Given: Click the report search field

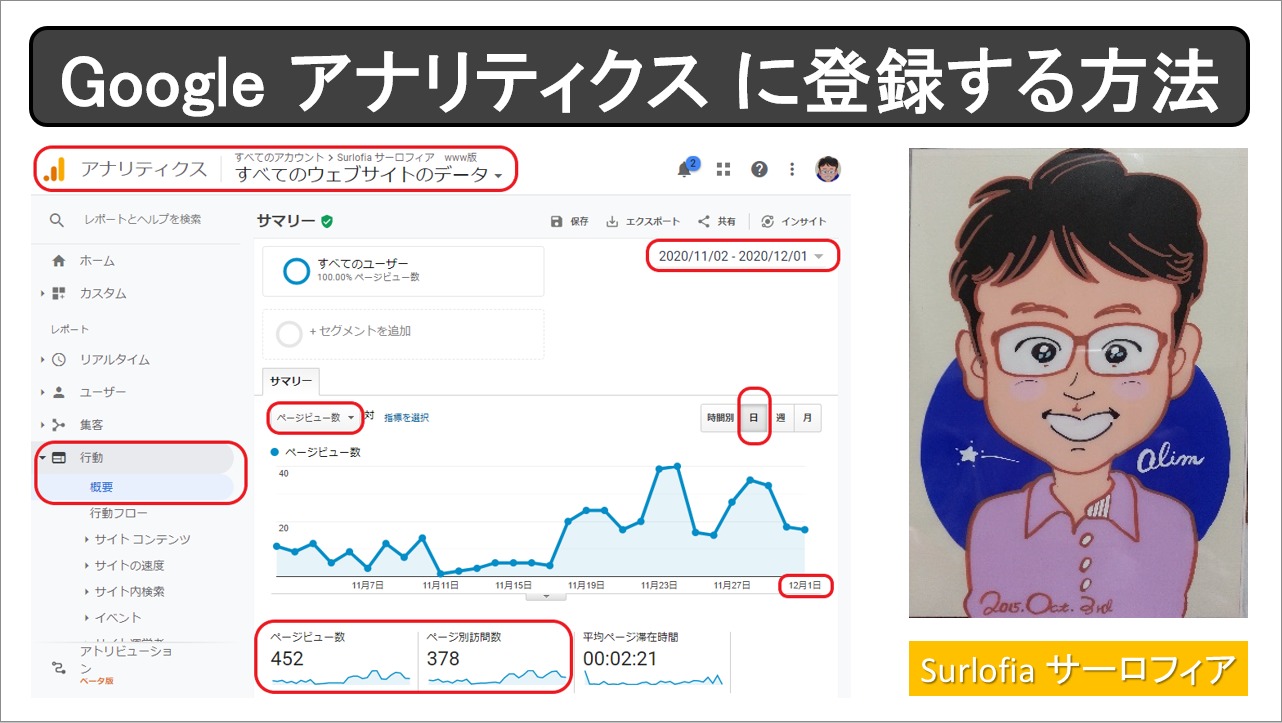Looking at the screenshot, I should (x=142, y=220).
